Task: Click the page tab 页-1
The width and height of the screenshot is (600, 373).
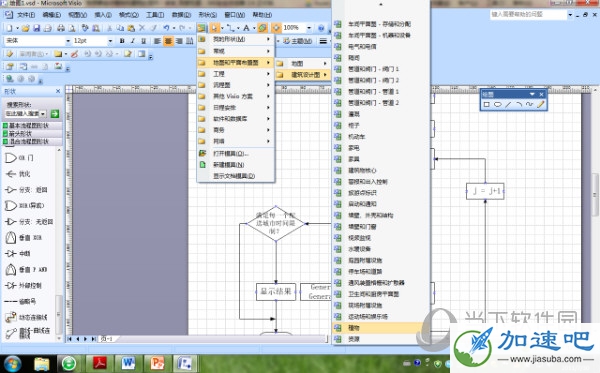Action: coord(107,339)
